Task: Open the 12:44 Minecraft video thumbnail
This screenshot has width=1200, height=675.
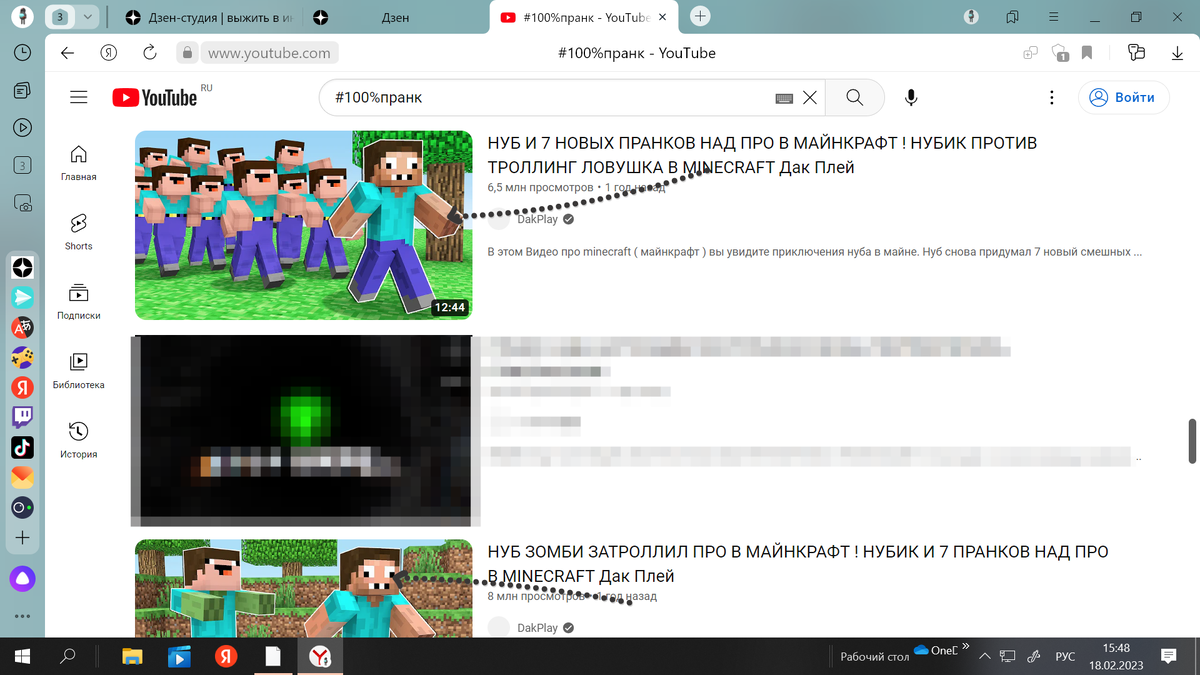Action: pyautogui.click(x=303, y=225)
